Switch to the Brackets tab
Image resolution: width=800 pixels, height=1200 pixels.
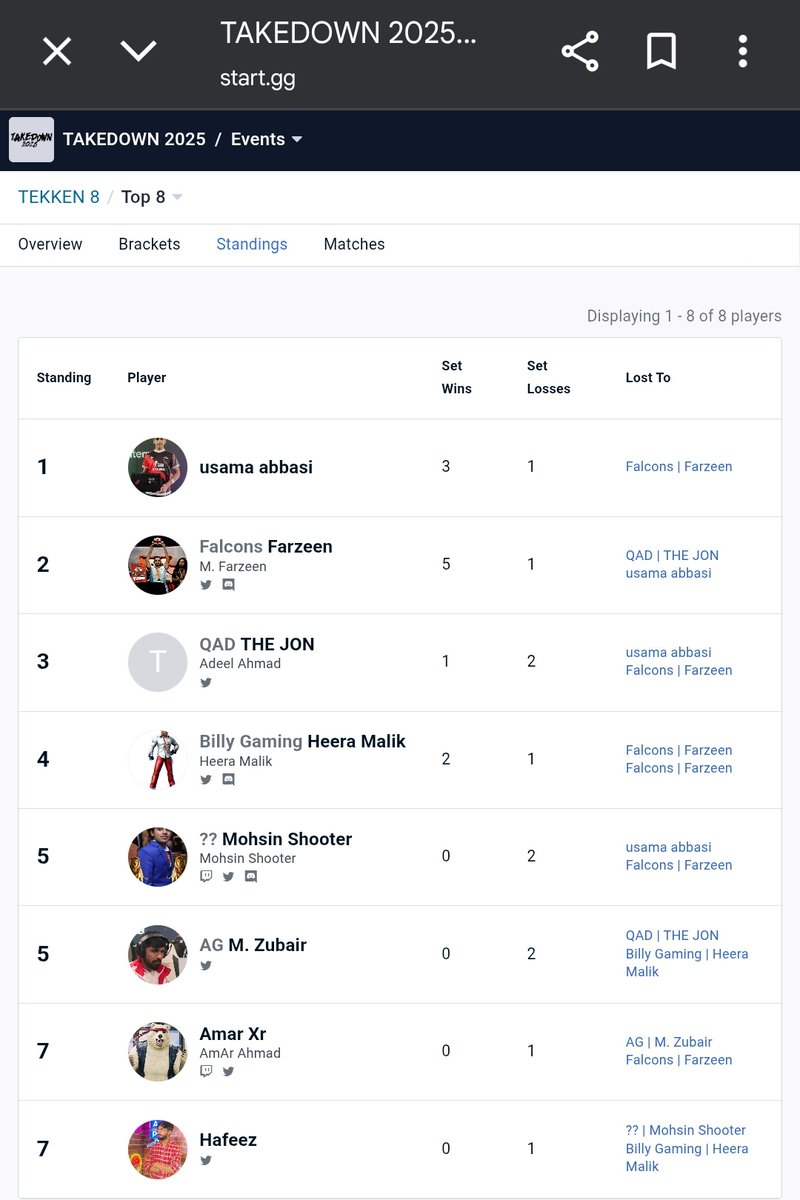point(149,244)
